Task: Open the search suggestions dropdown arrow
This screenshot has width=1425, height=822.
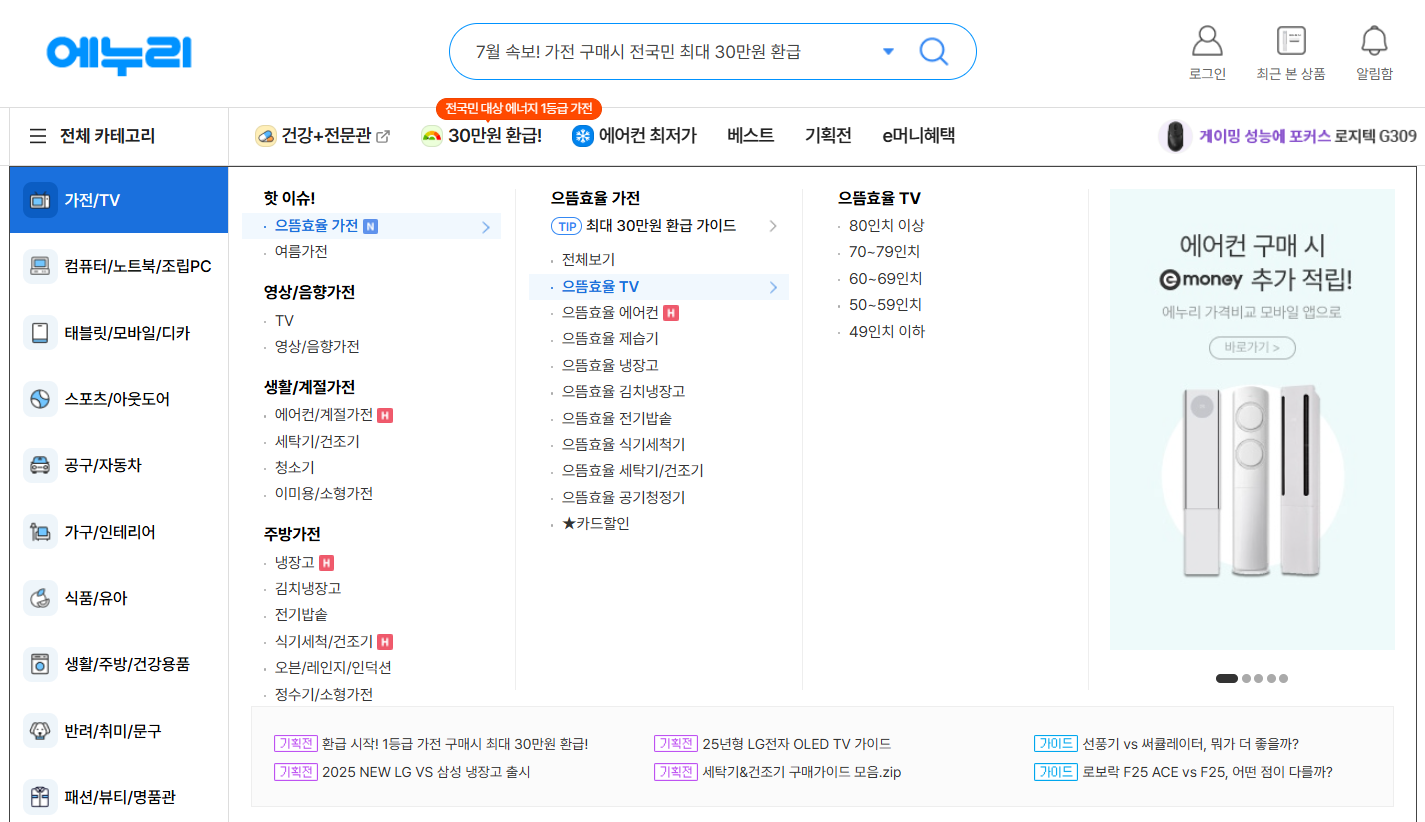Action: coord(888,51)
